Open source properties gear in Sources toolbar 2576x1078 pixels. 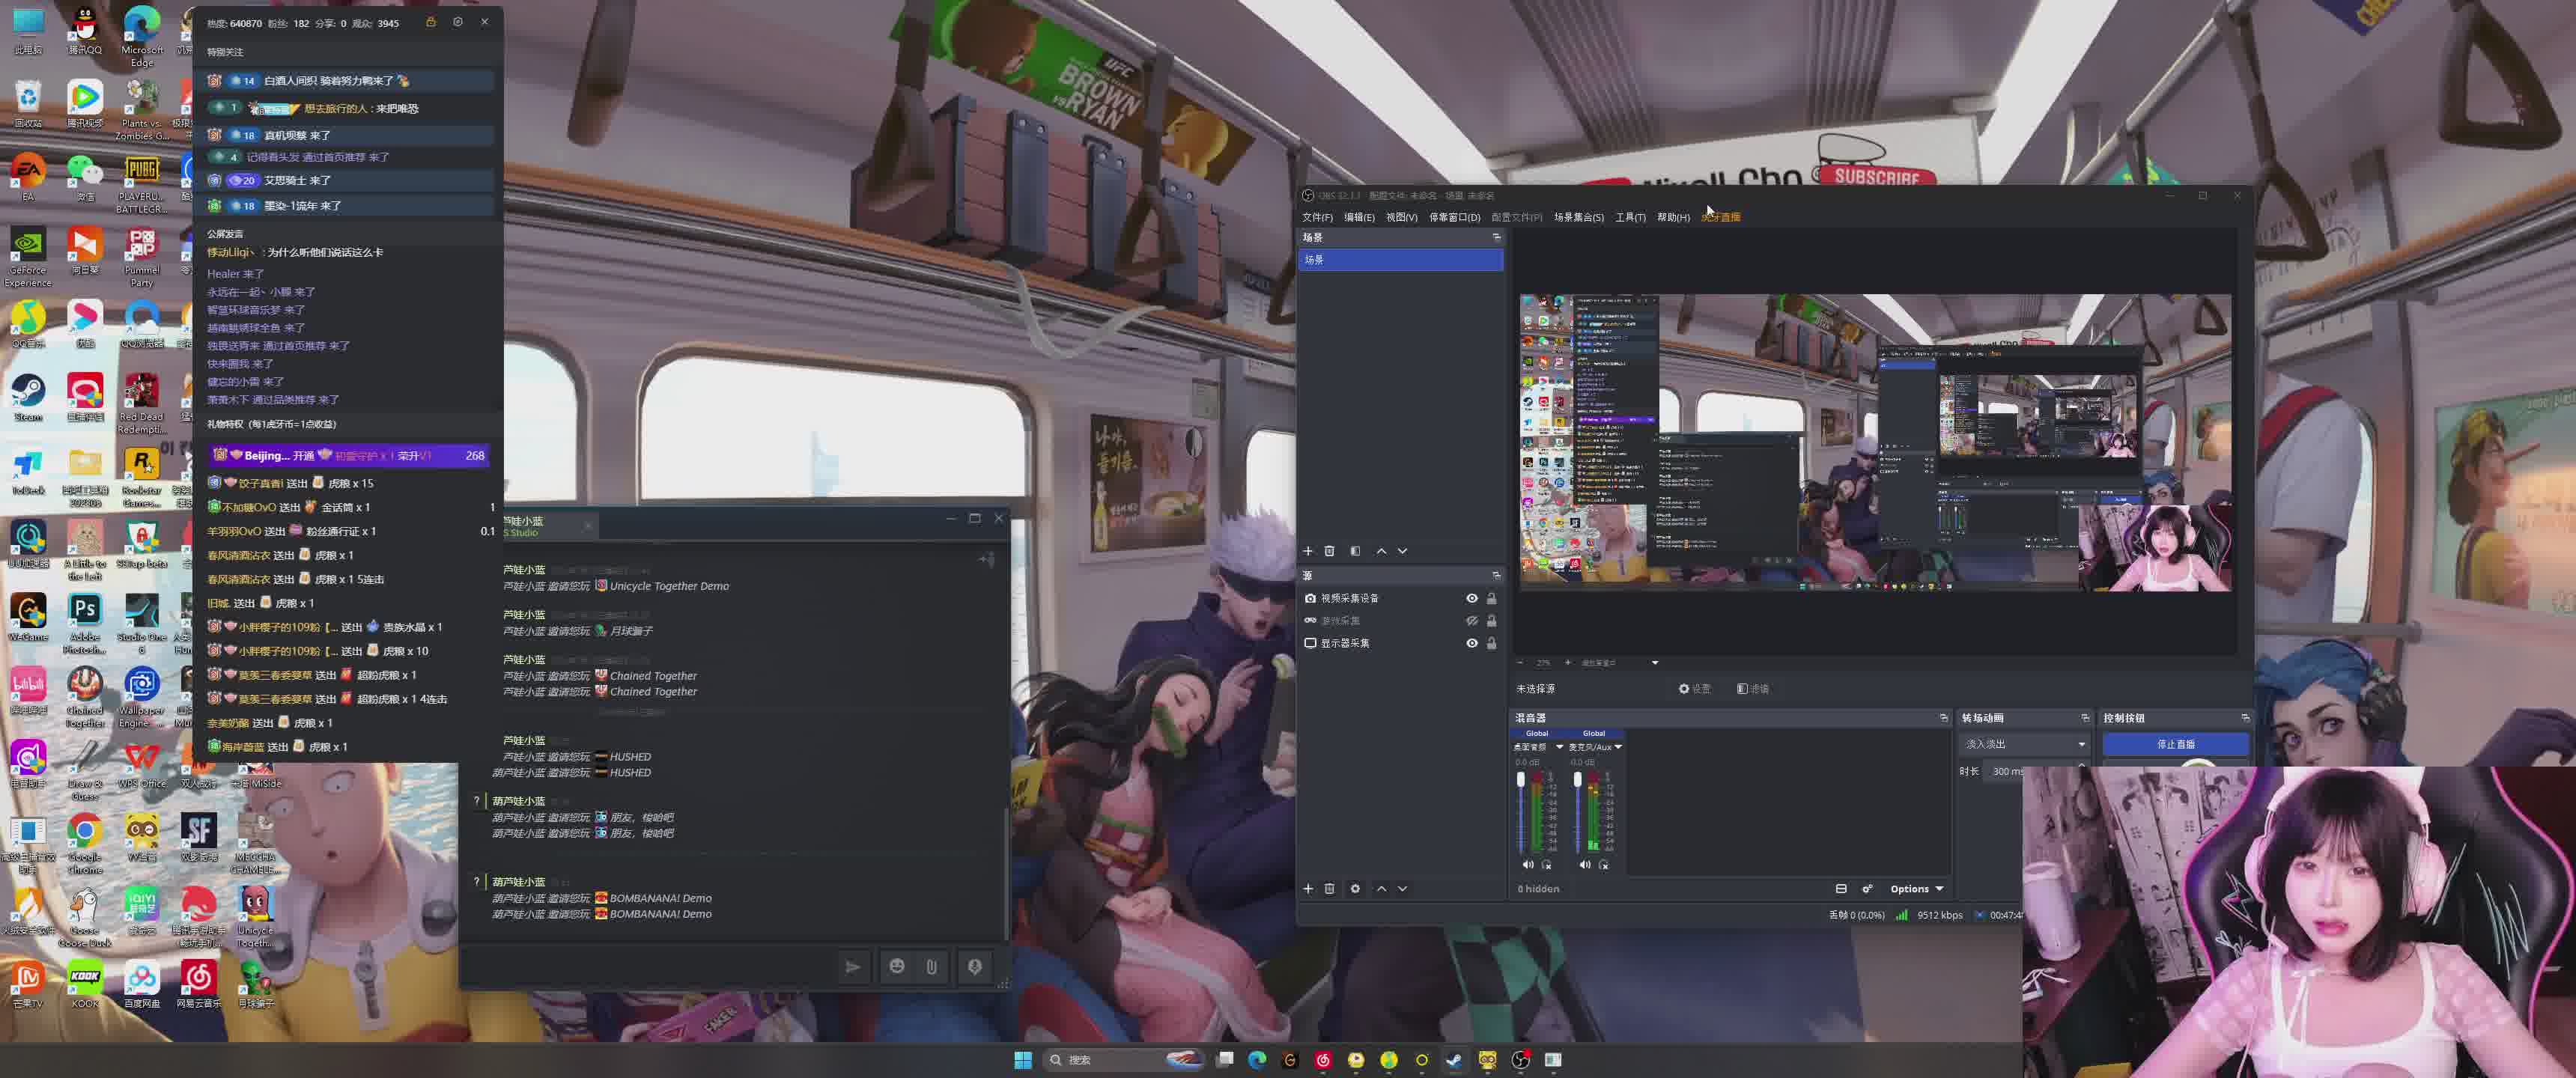(x=1355, y=889)
